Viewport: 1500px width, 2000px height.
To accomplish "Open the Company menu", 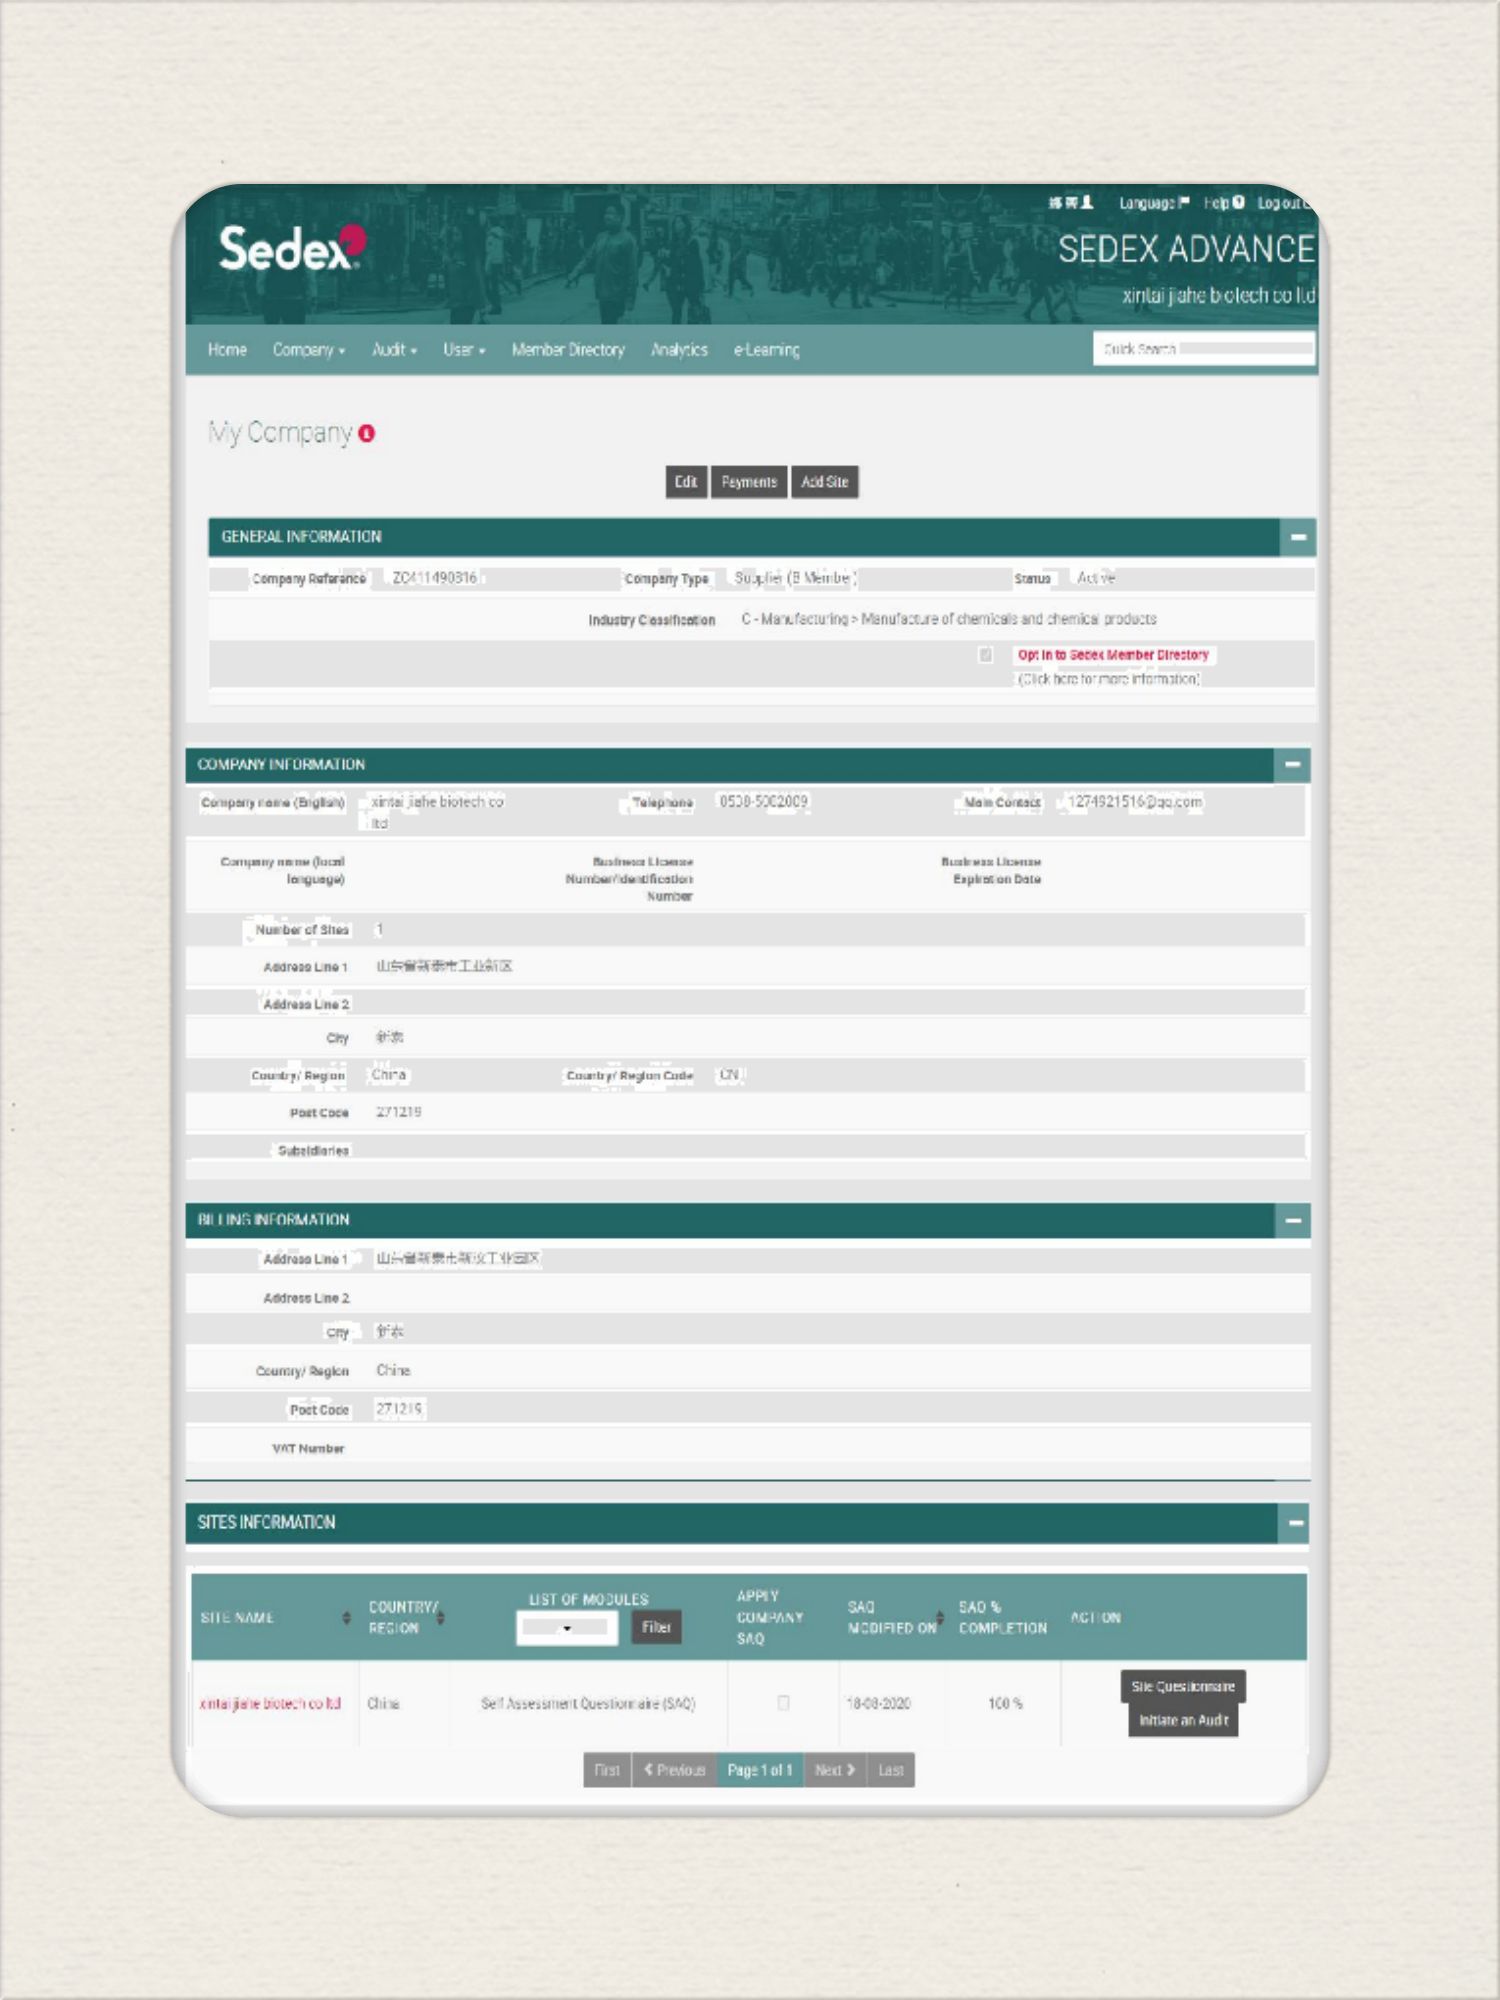I will pyautogui.click(x=308, y=350).
